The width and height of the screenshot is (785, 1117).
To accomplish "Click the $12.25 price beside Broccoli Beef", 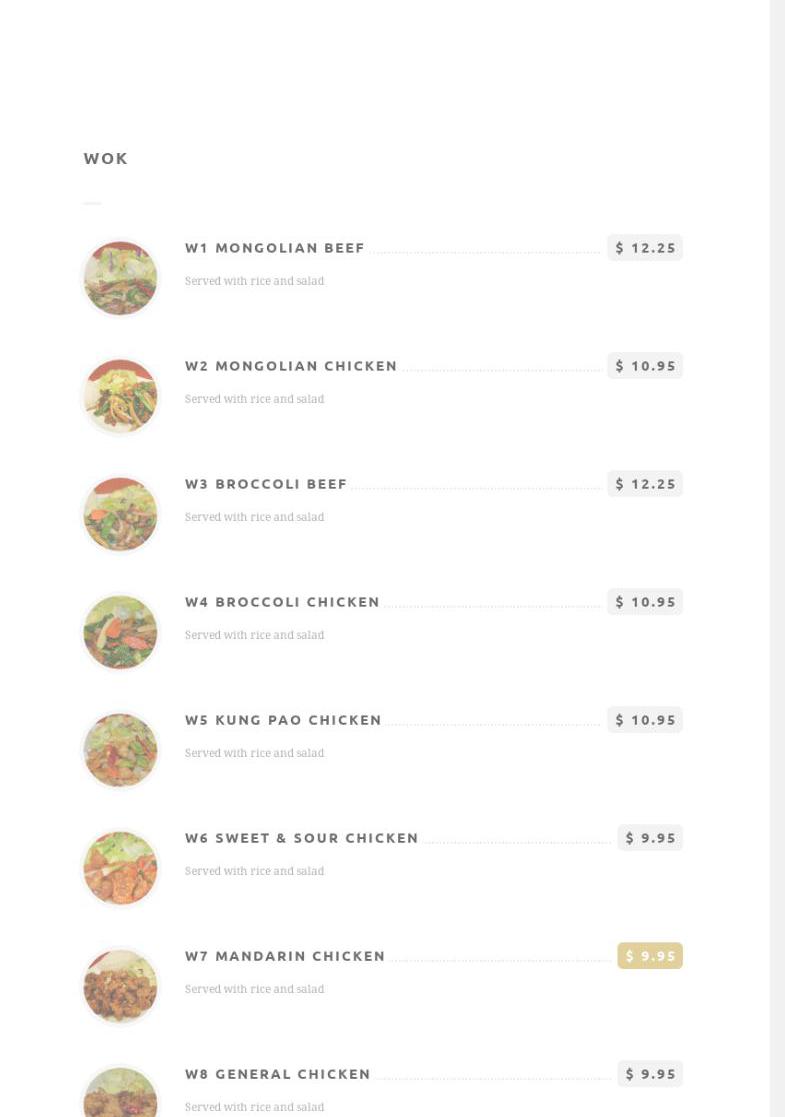I will [645, 484].
